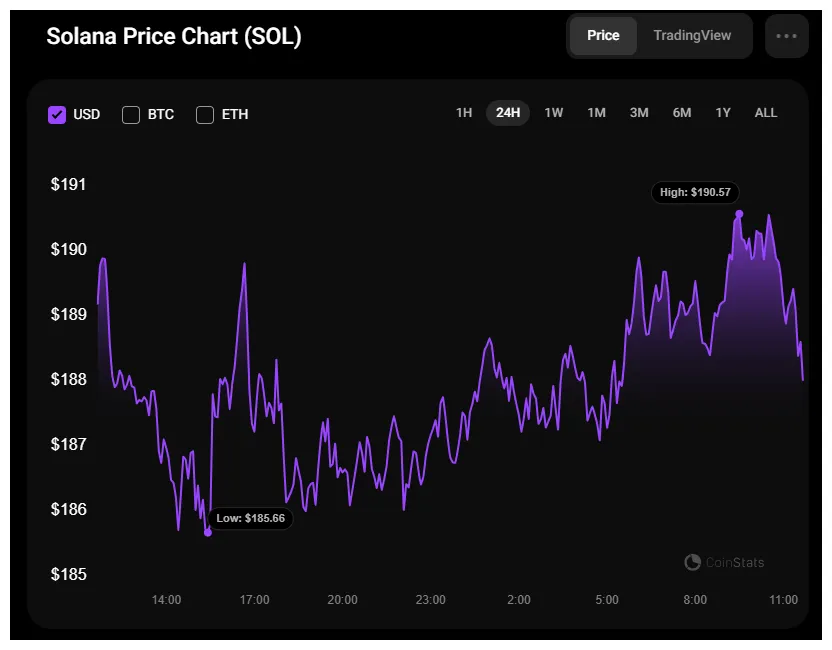
Task: Enable the BTC currency checkbox
Action: click(x=130, y=114)
